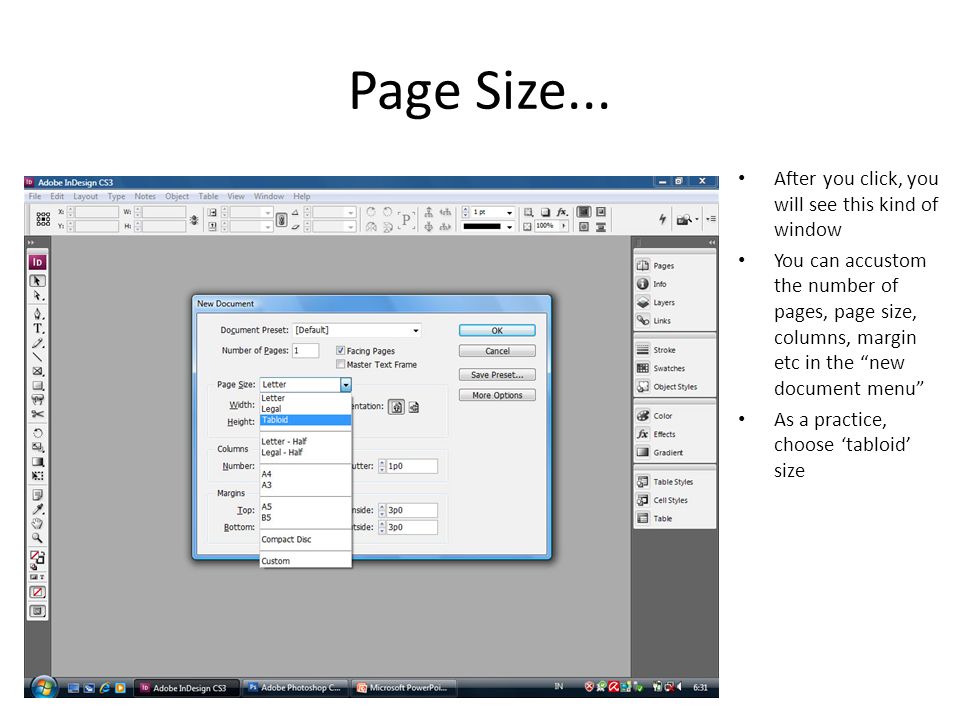Click the Outside margin field
The height and width of the screenshot is (720, 960).
(412, 527)
